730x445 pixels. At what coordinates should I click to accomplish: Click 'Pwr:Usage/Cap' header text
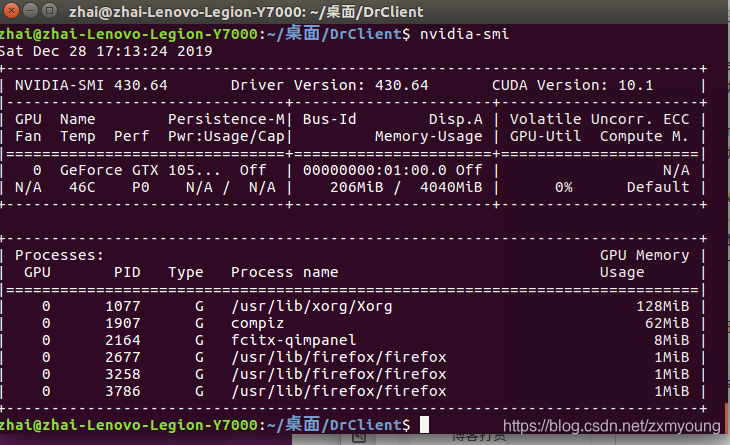click(x=226, y=136)
